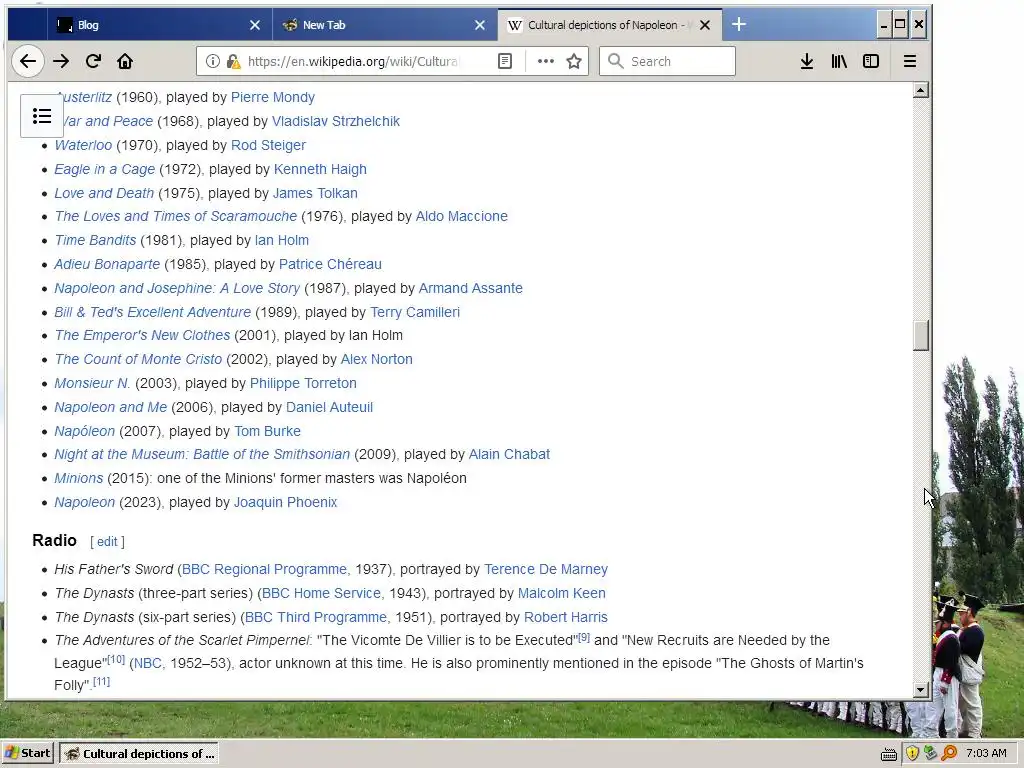This screenshot has height=768, width=1024.
Task: Select the Cultural depictions taskbar button
Action: (x=139, y=753)
